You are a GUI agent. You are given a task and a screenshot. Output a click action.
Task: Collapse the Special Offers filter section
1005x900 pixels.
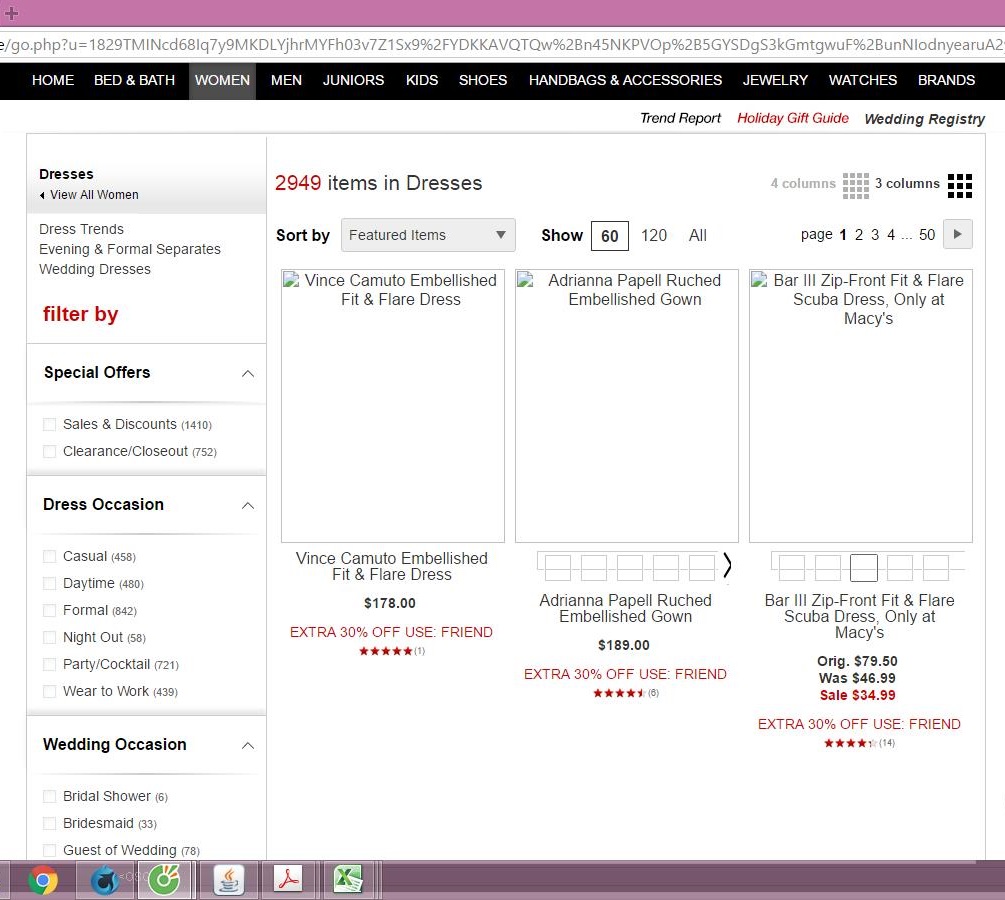click(x=248, y=374)
